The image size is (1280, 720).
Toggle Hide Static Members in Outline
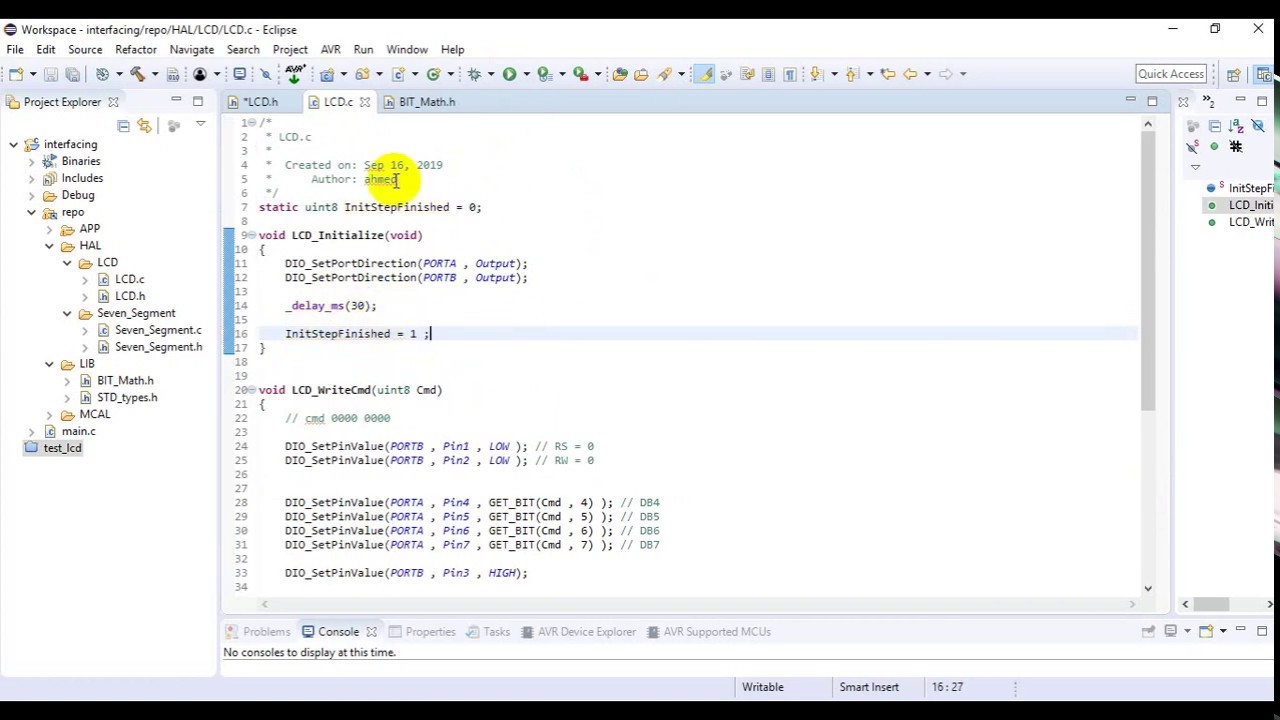tap(1192, 146)
